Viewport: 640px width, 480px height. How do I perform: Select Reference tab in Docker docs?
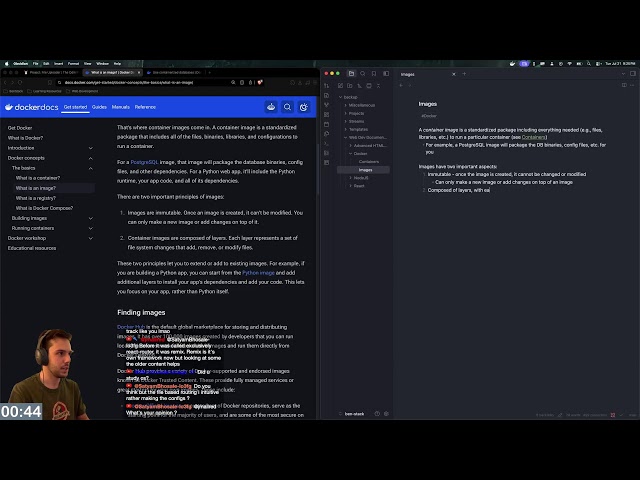[x=145, y=107]
